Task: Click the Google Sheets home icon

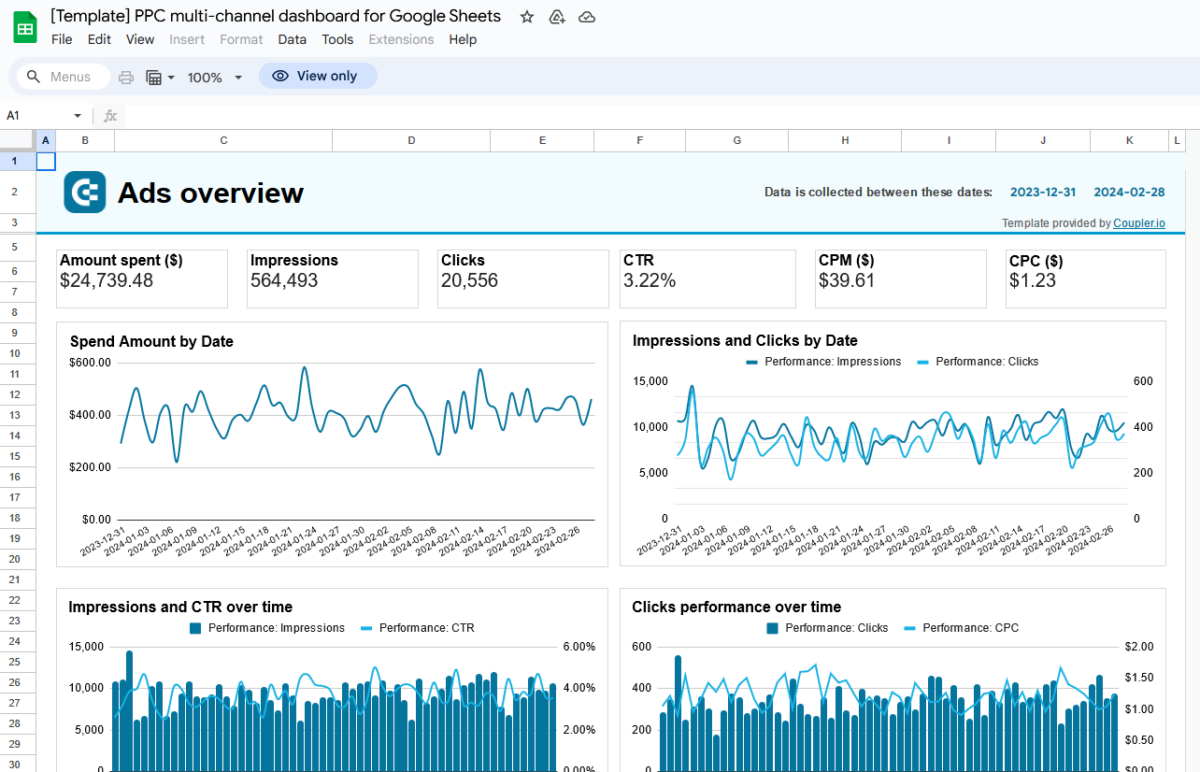Action: pos(24,26)
